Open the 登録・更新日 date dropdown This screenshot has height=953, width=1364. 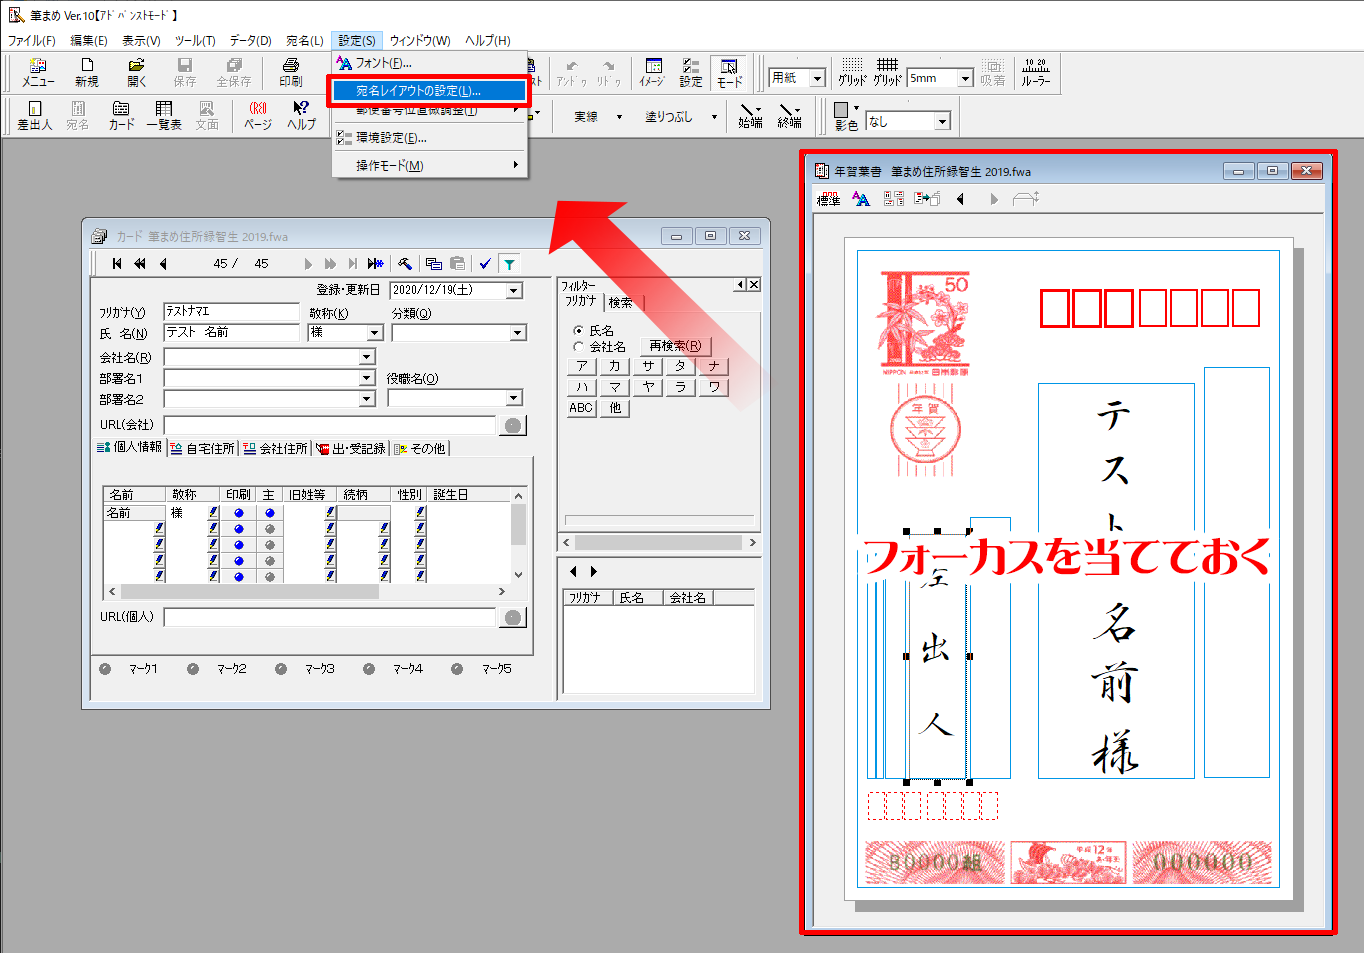click(514, 290)
